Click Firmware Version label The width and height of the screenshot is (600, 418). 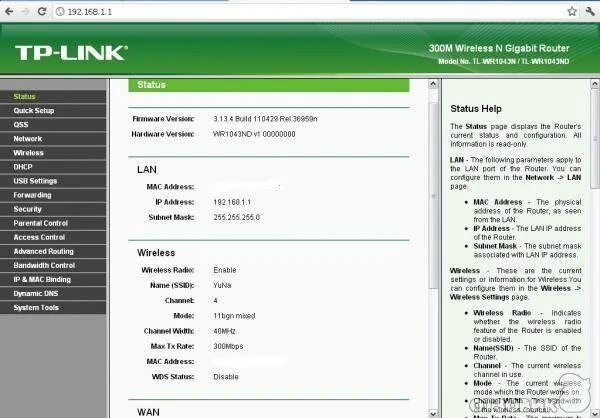click(x=163, y=119)
